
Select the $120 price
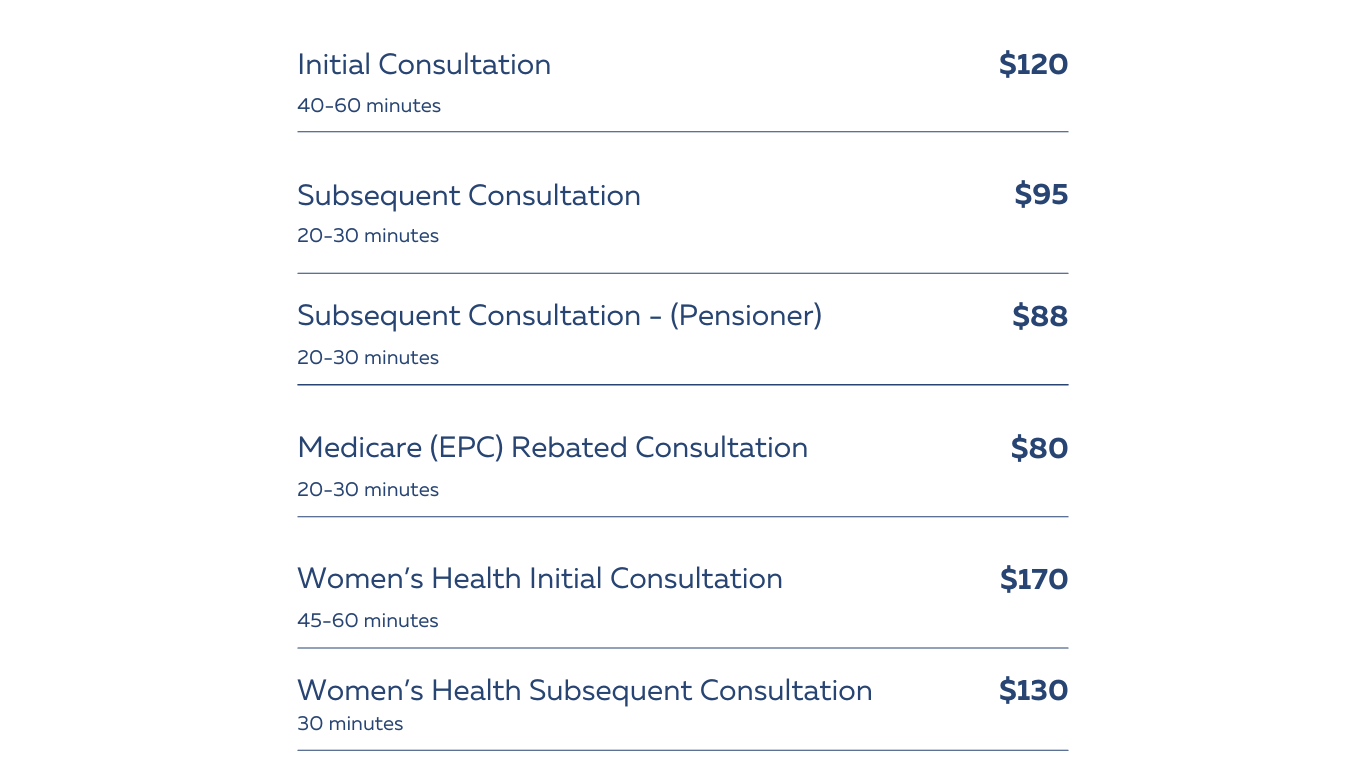[1033, 65]
